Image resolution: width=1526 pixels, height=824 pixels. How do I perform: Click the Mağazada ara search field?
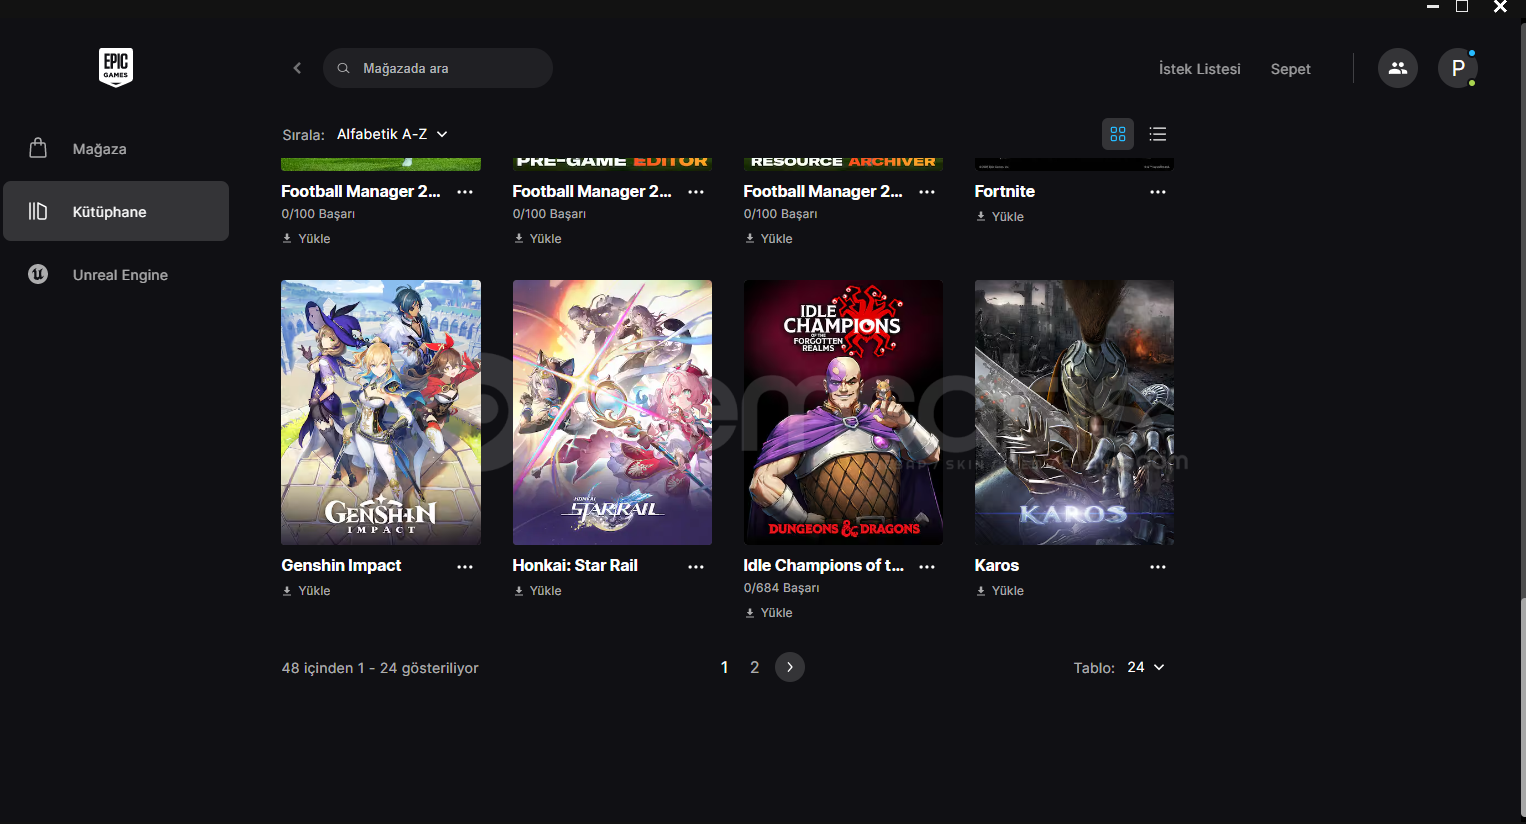click(438, 68)
